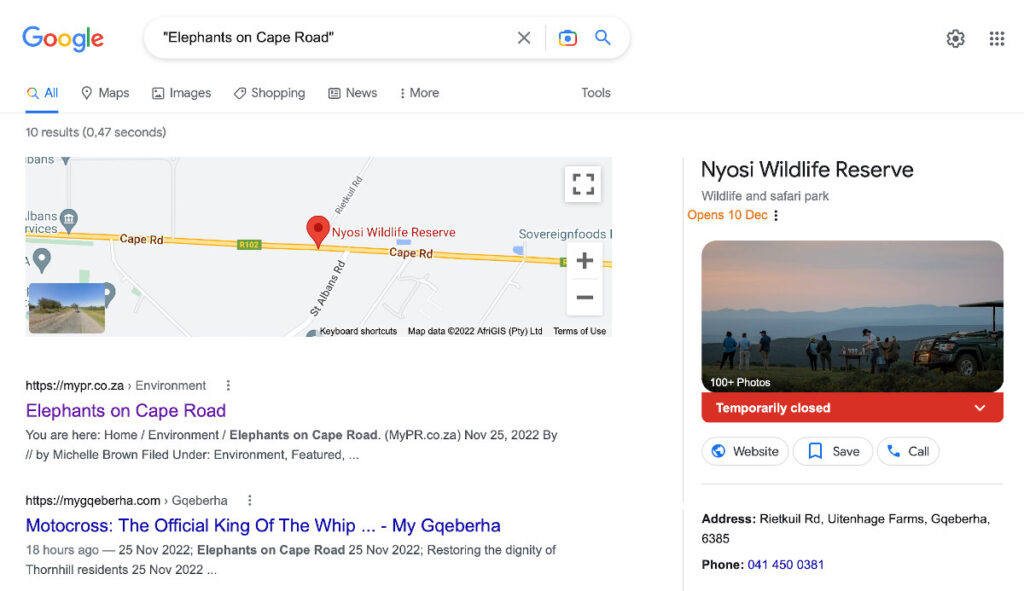The width and height of the screenshot is (1024, 591).
Task: Open options next to Opens 10 Dec
Action: 776,216
